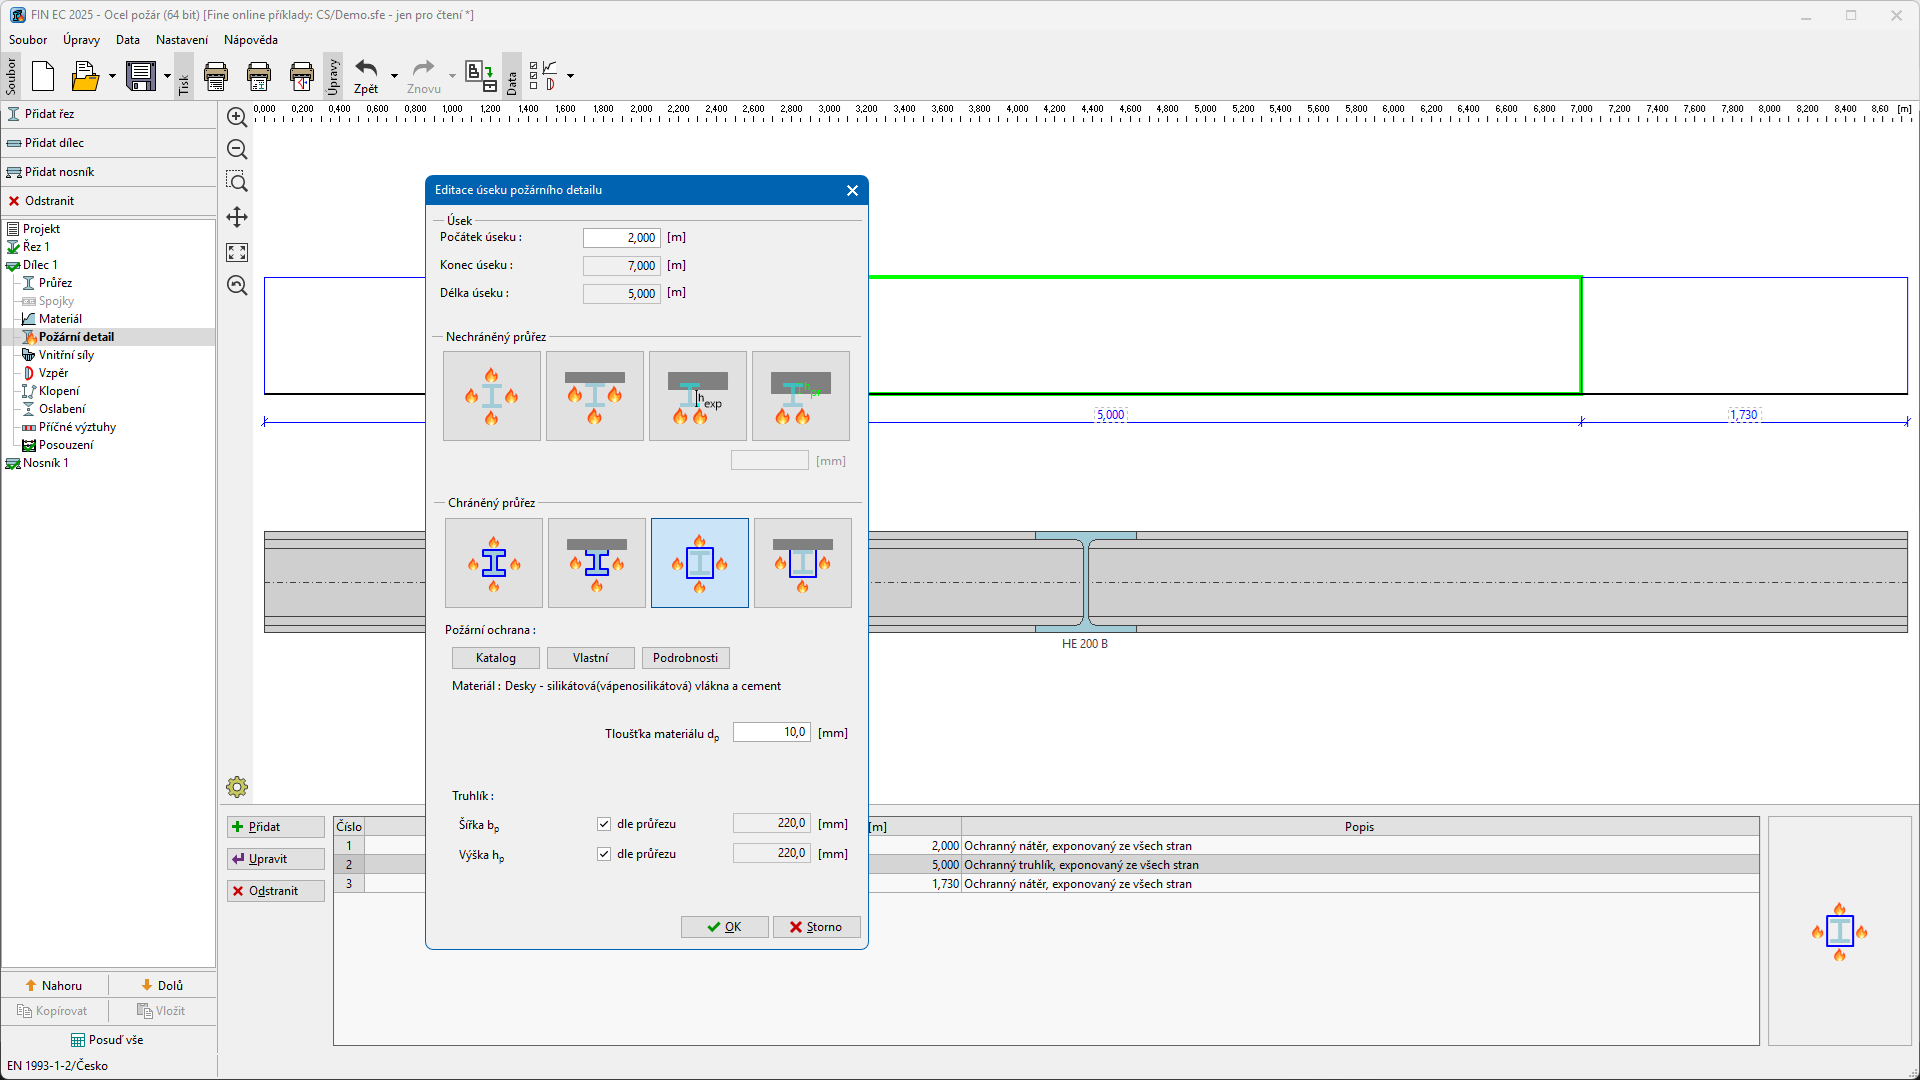The height and width of the screenshot is (1080, 1920).
Task: Click the fit-to-window view icon
Action: coord(237,252)
